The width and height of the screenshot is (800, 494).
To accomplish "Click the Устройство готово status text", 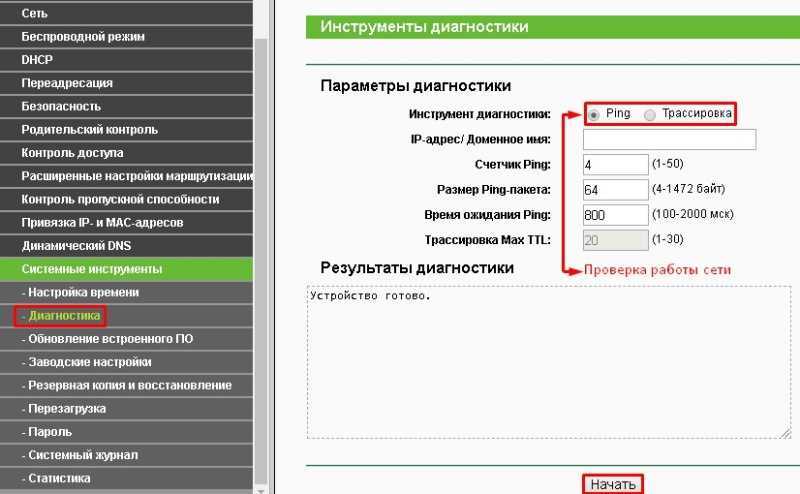I will (370, 296).
